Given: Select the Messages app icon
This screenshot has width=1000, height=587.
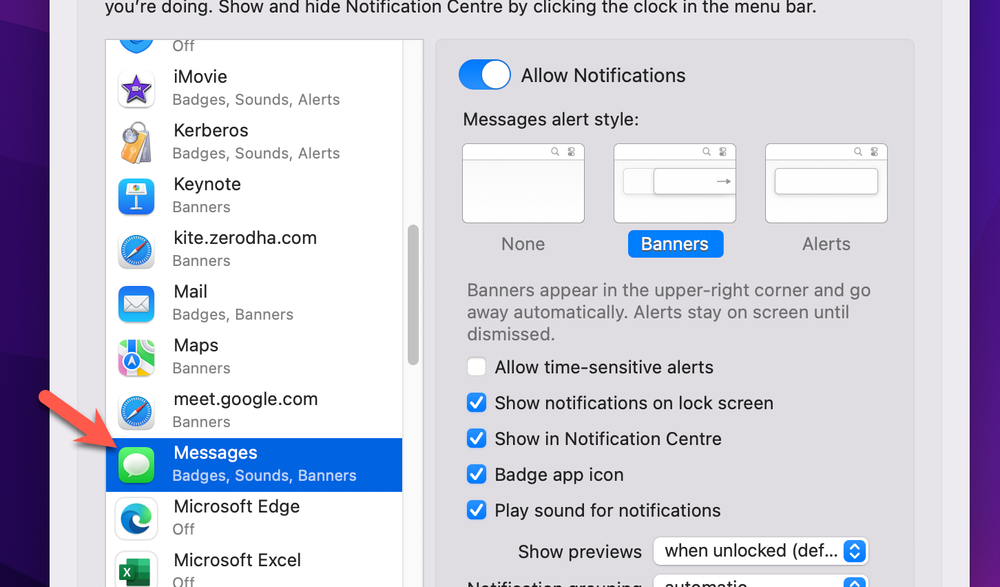Looking at the screenshot, I should click(136, 464).
